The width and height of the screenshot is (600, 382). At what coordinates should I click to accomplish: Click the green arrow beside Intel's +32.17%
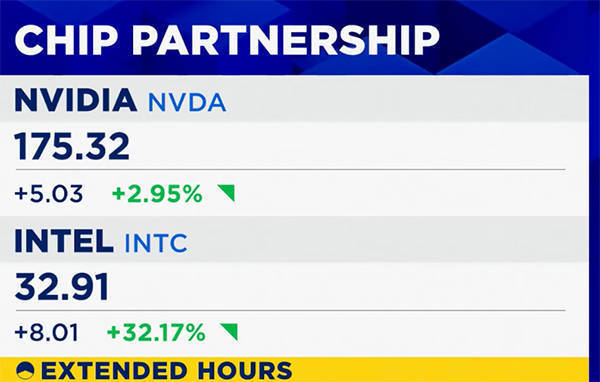(x=229, y=331)
